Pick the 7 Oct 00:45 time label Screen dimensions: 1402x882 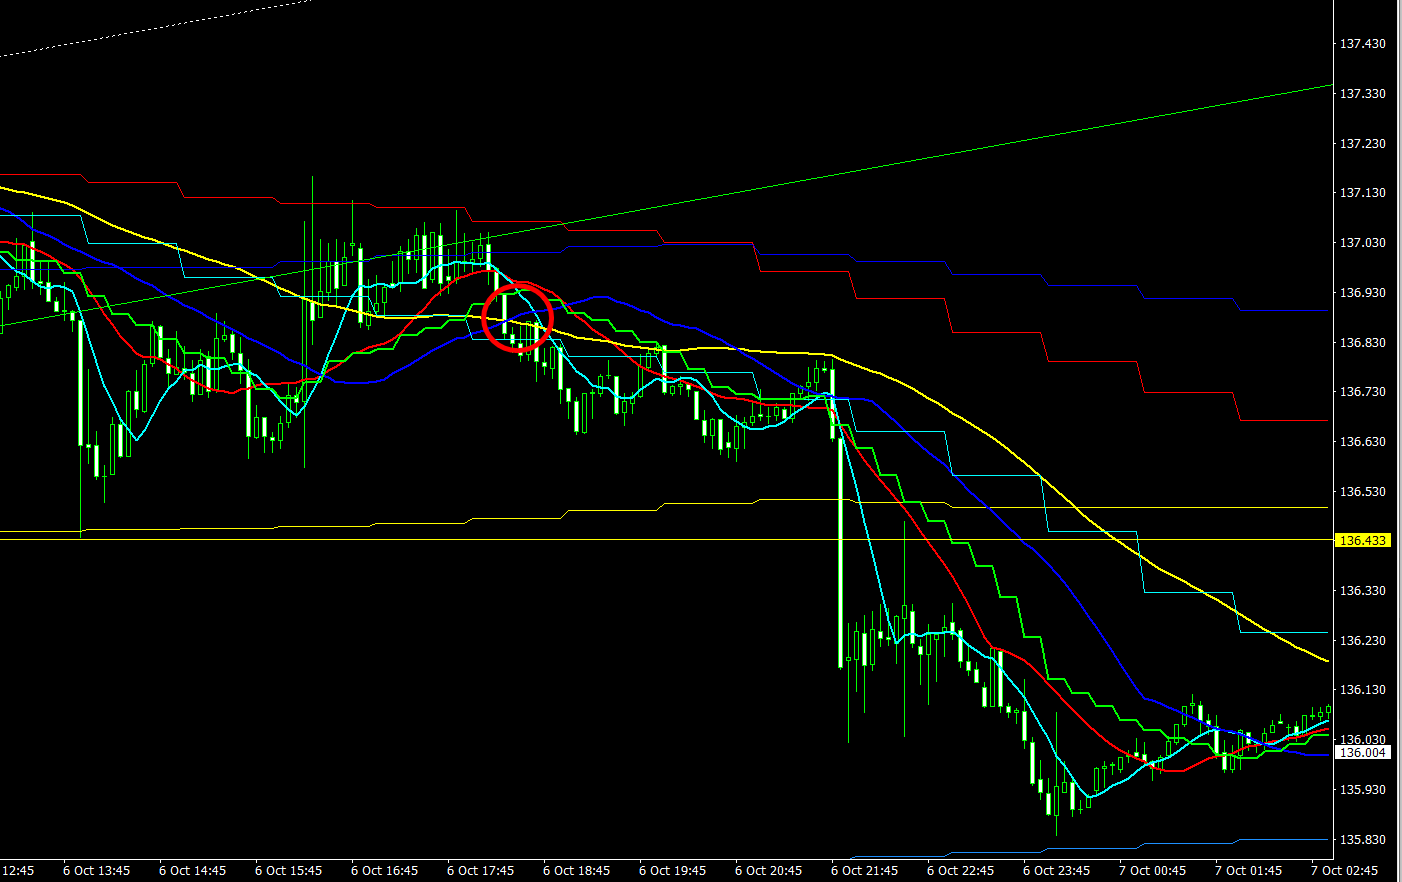click(1152, 871)
